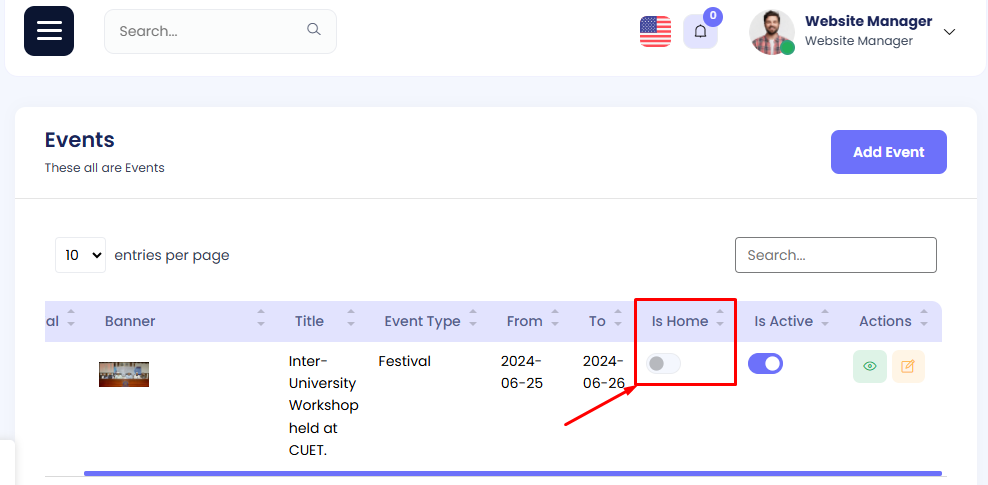Open the notifications bell
The image size is (988, 485).
click(x=700, y=31)
